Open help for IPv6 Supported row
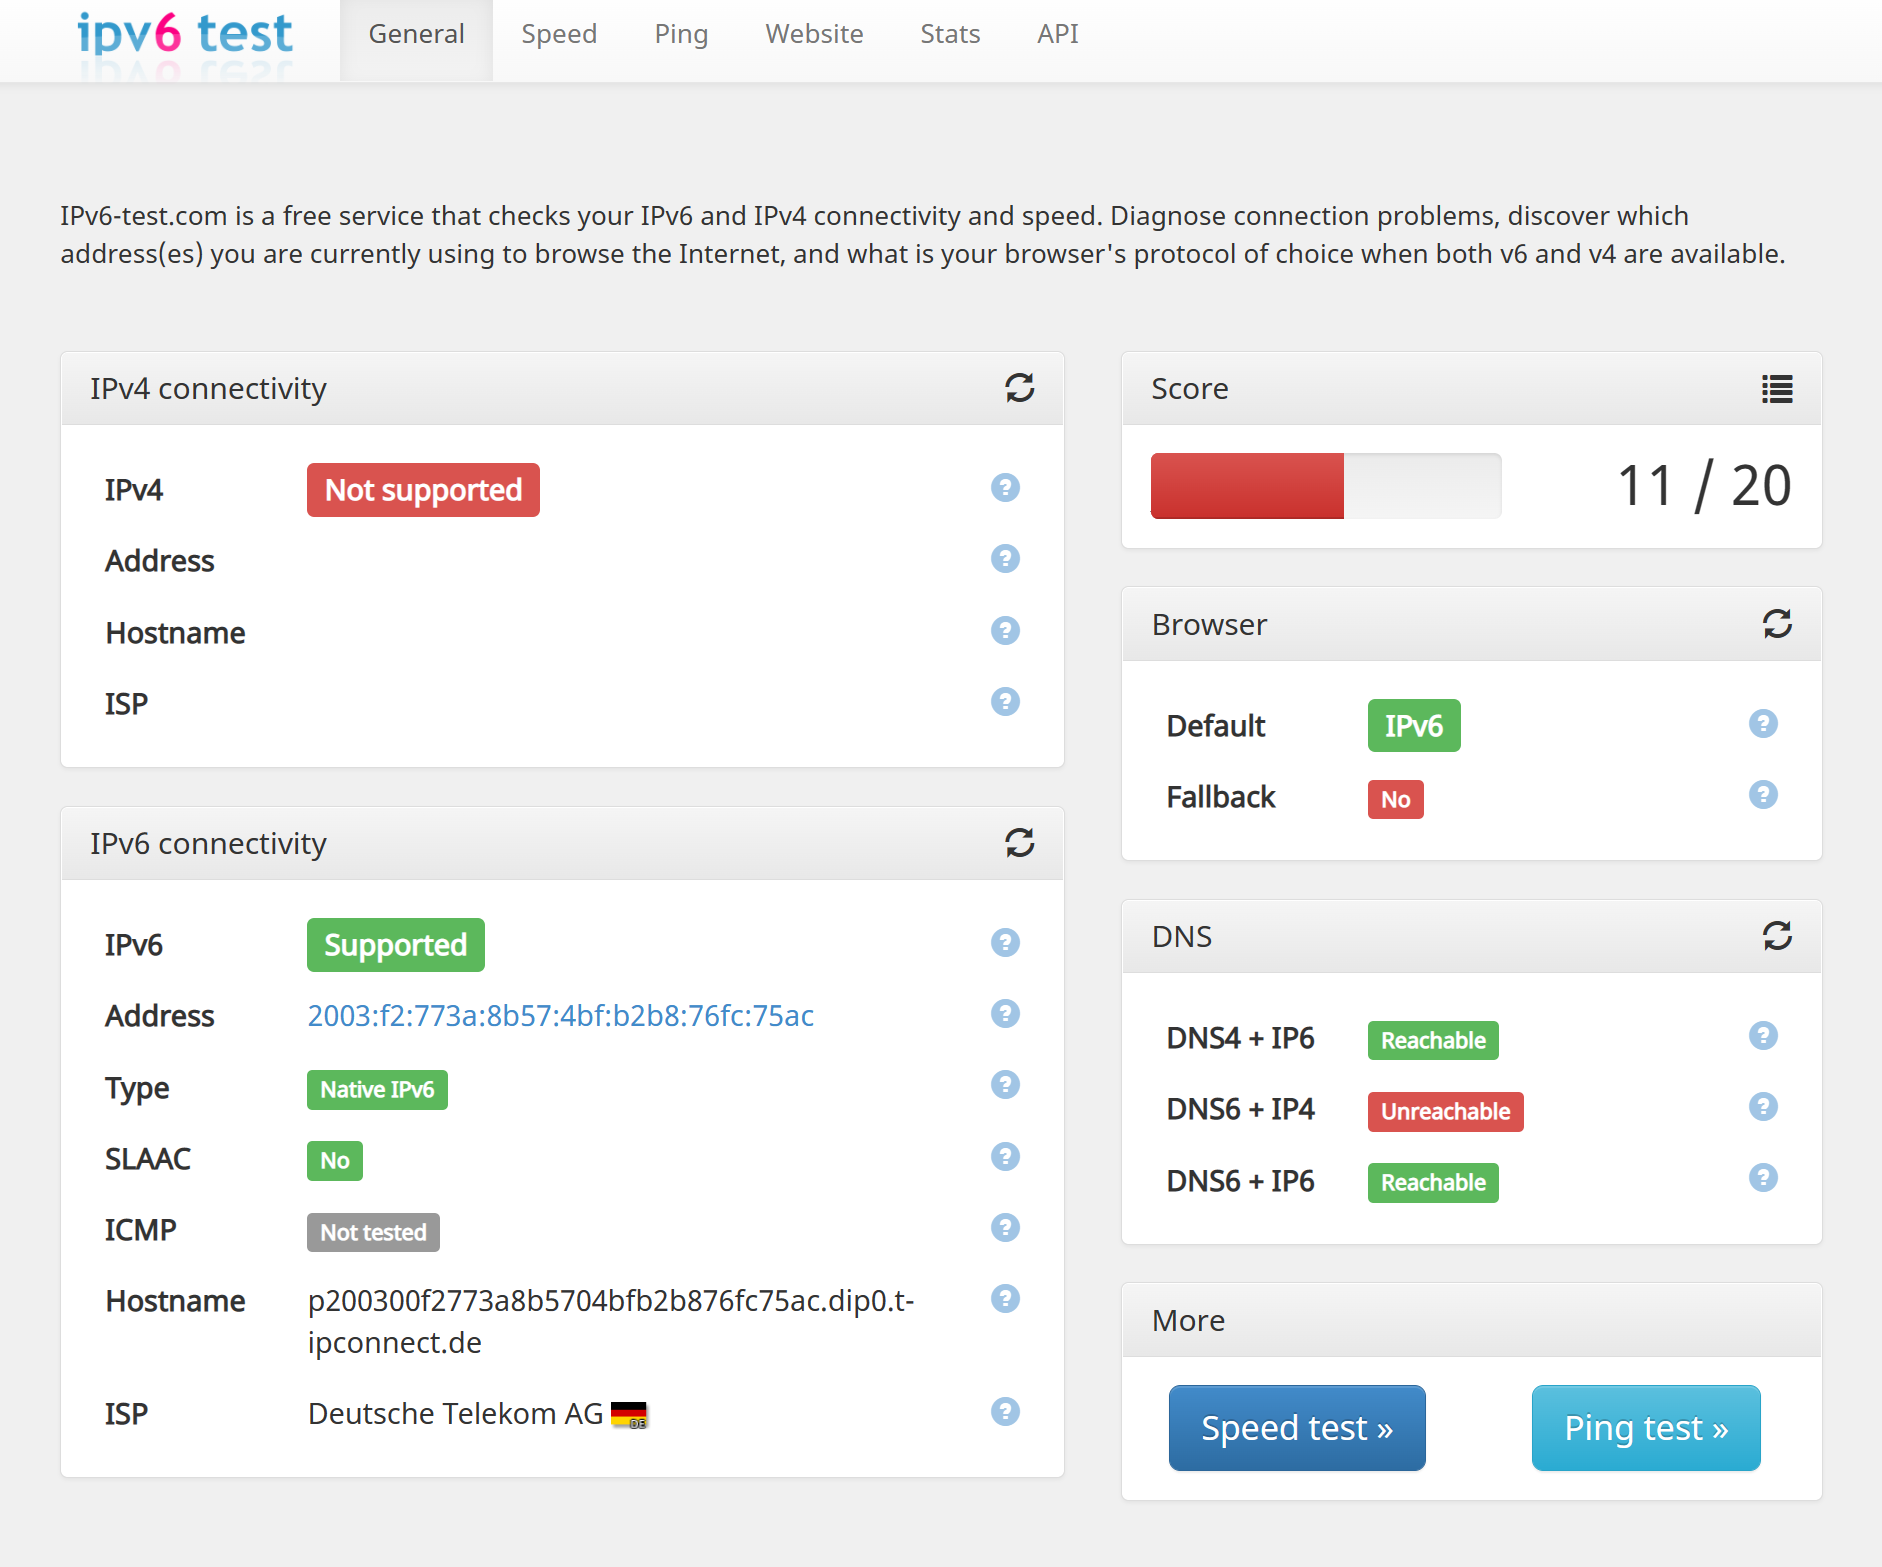The image size is (1882, 1567). pyautogui.click(x=1005, y=943)
